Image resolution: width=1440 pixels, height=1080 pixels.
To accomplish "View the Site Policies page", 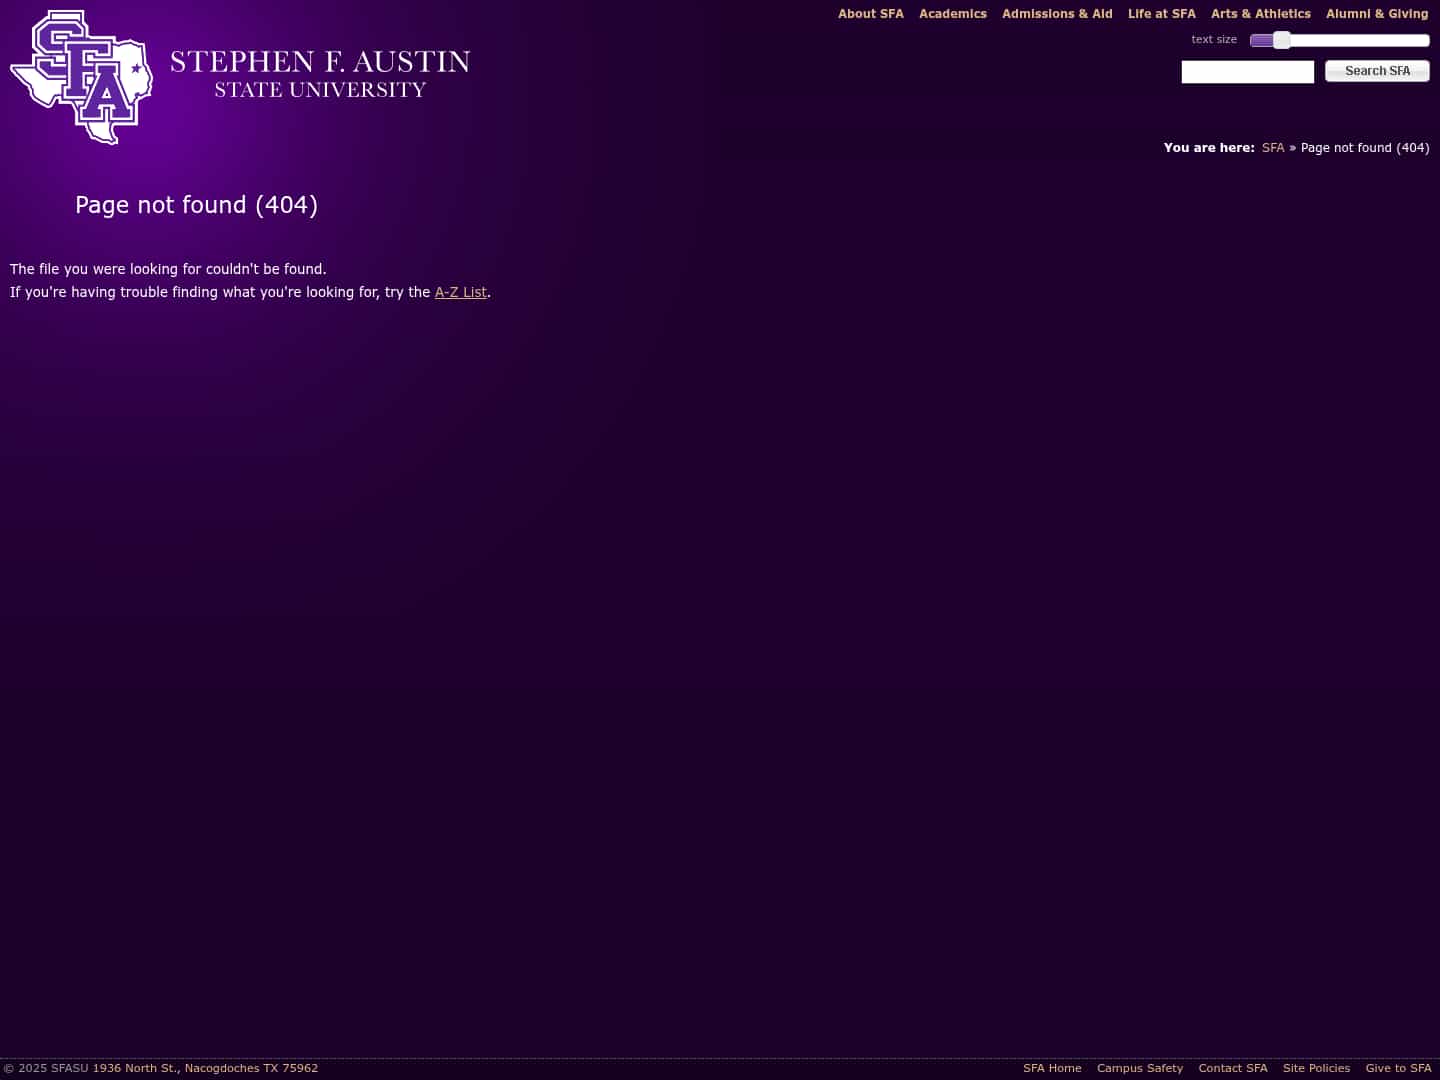I will click(x=1316, y=1068).
